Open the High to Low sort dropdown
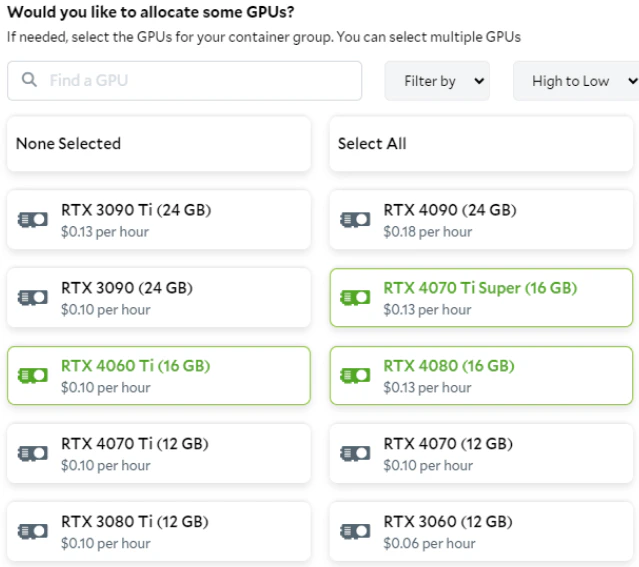 click(576, 81)
